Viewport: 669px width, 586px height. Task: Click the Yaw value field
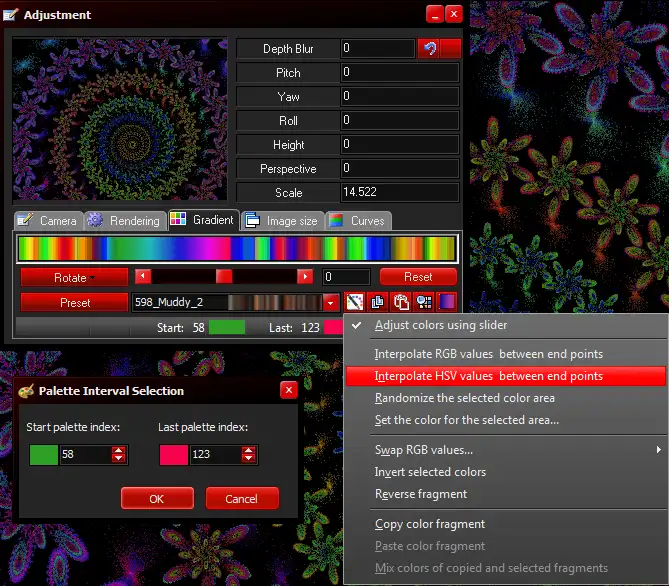coord(400,96)
